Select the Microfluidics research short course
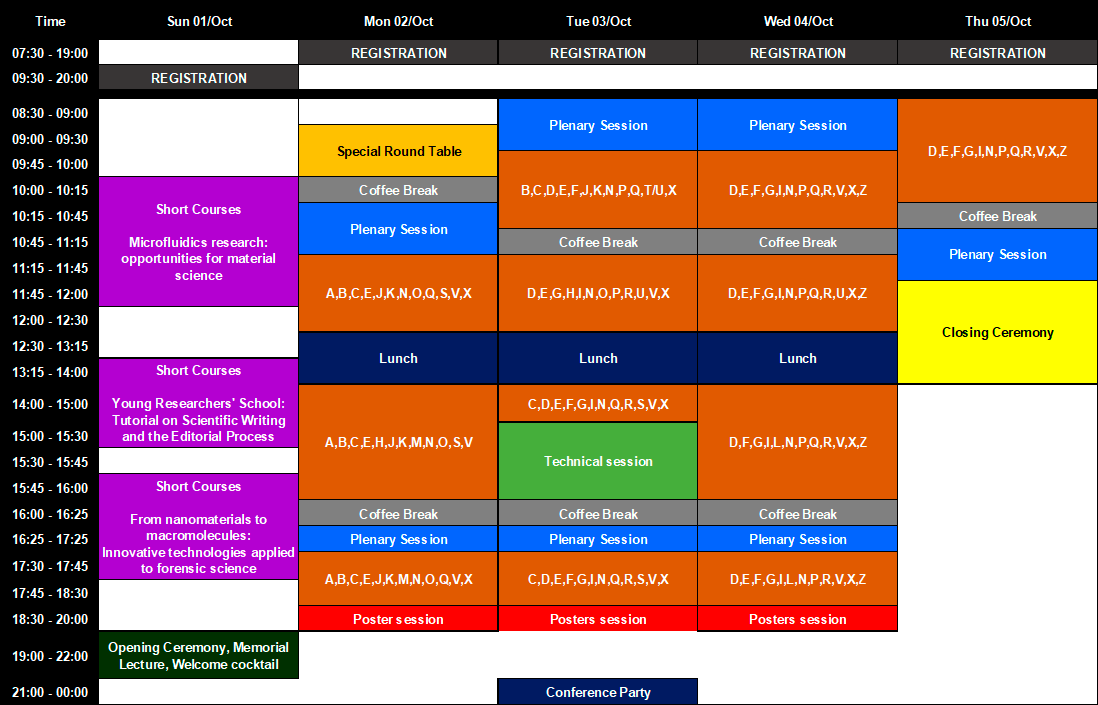 (198, 242)
